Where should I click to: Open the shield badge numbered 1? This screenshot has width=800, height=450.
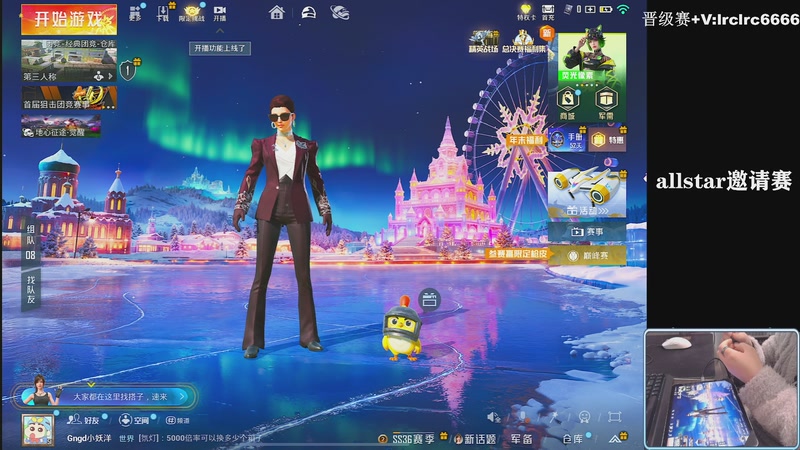point(128,70)
